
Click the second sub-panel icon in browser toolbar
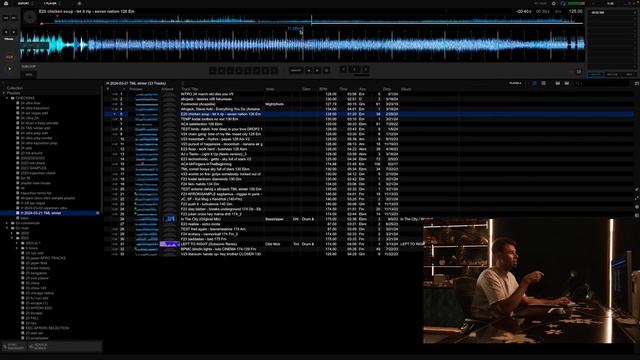(x=567, y=83)
